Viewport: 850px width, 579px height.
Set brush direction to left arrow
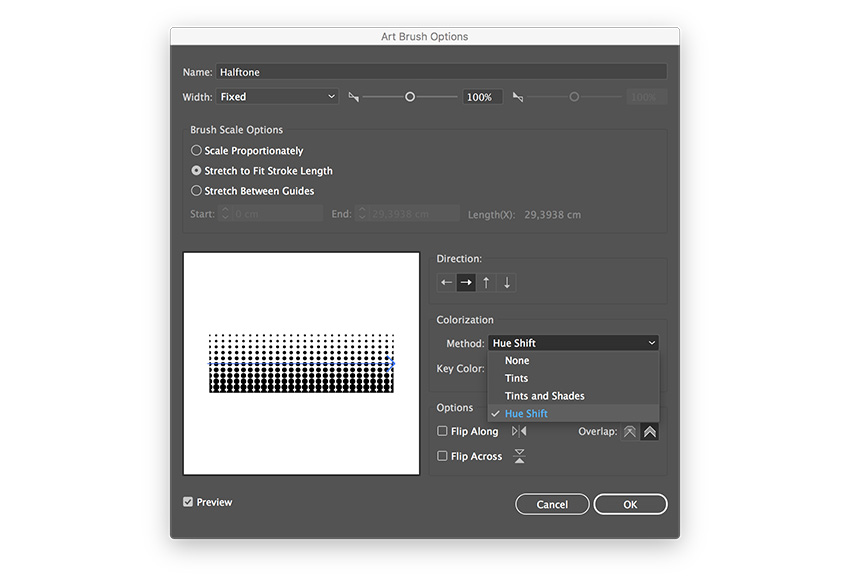coord(446,282)
